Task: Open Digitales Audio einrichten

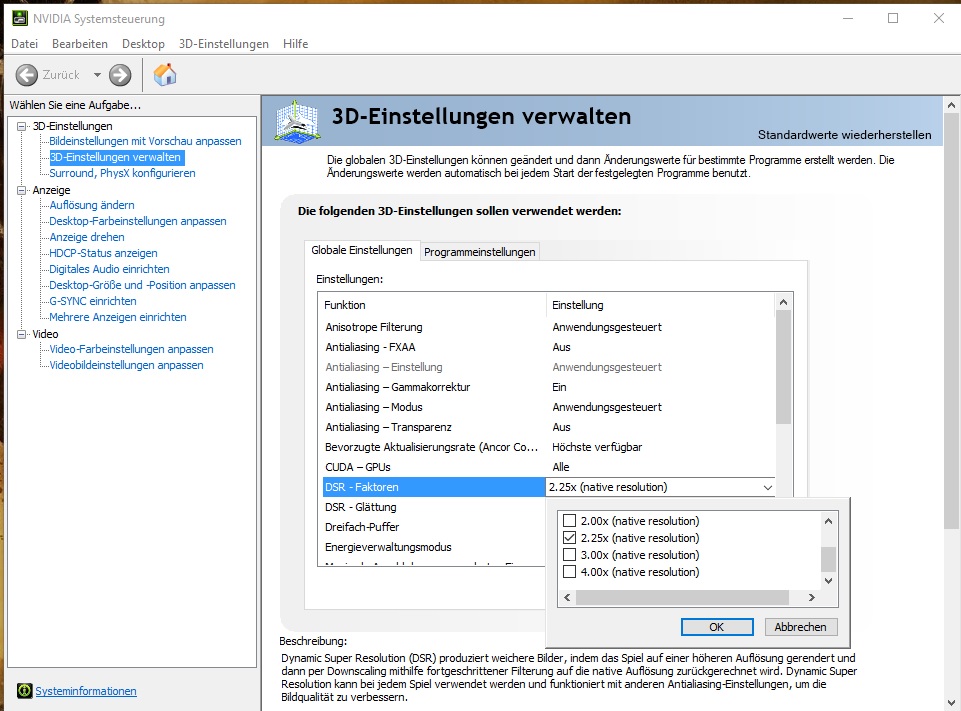Action: pos(109,269)
